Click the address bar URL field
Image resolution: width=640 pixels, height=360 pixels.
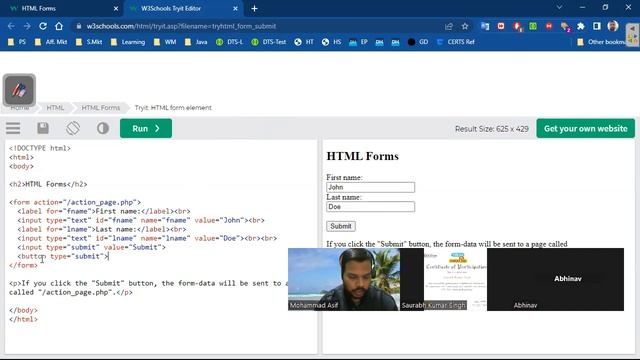[261, 26]
